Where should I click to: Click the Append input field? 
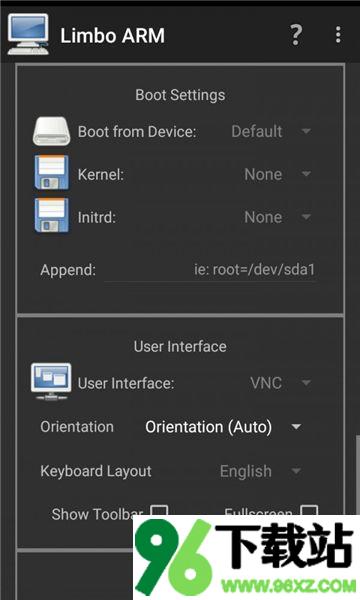(x=210, y=270)
